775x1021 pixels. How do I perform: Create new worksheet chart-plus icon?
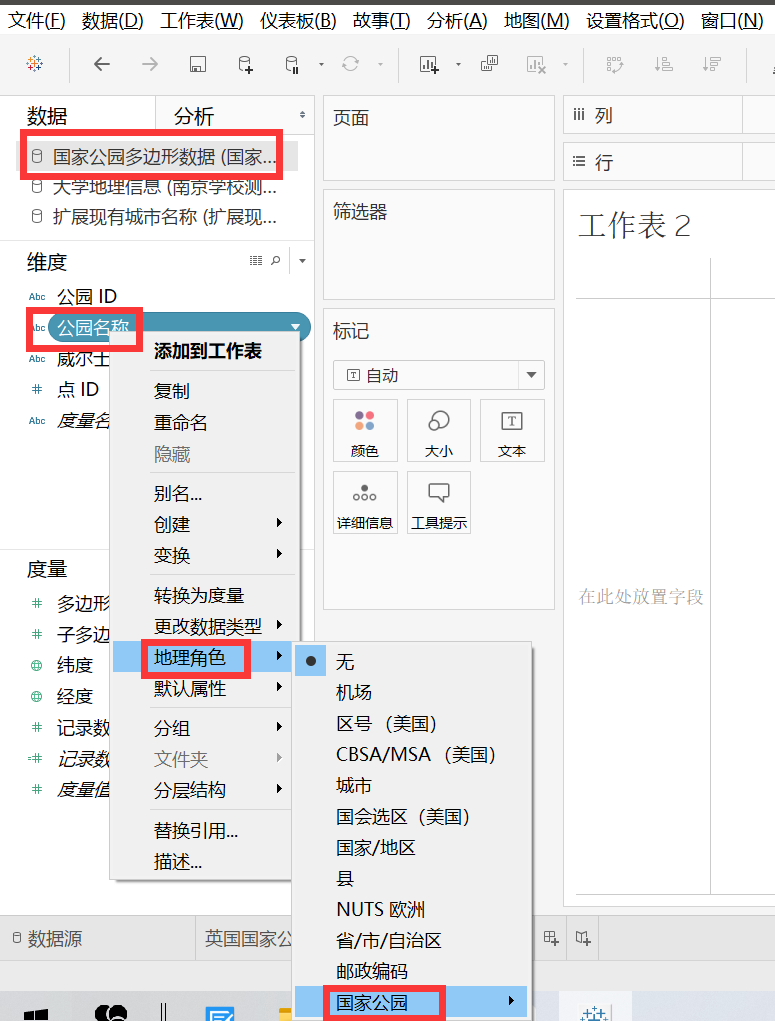click(429, 64)
